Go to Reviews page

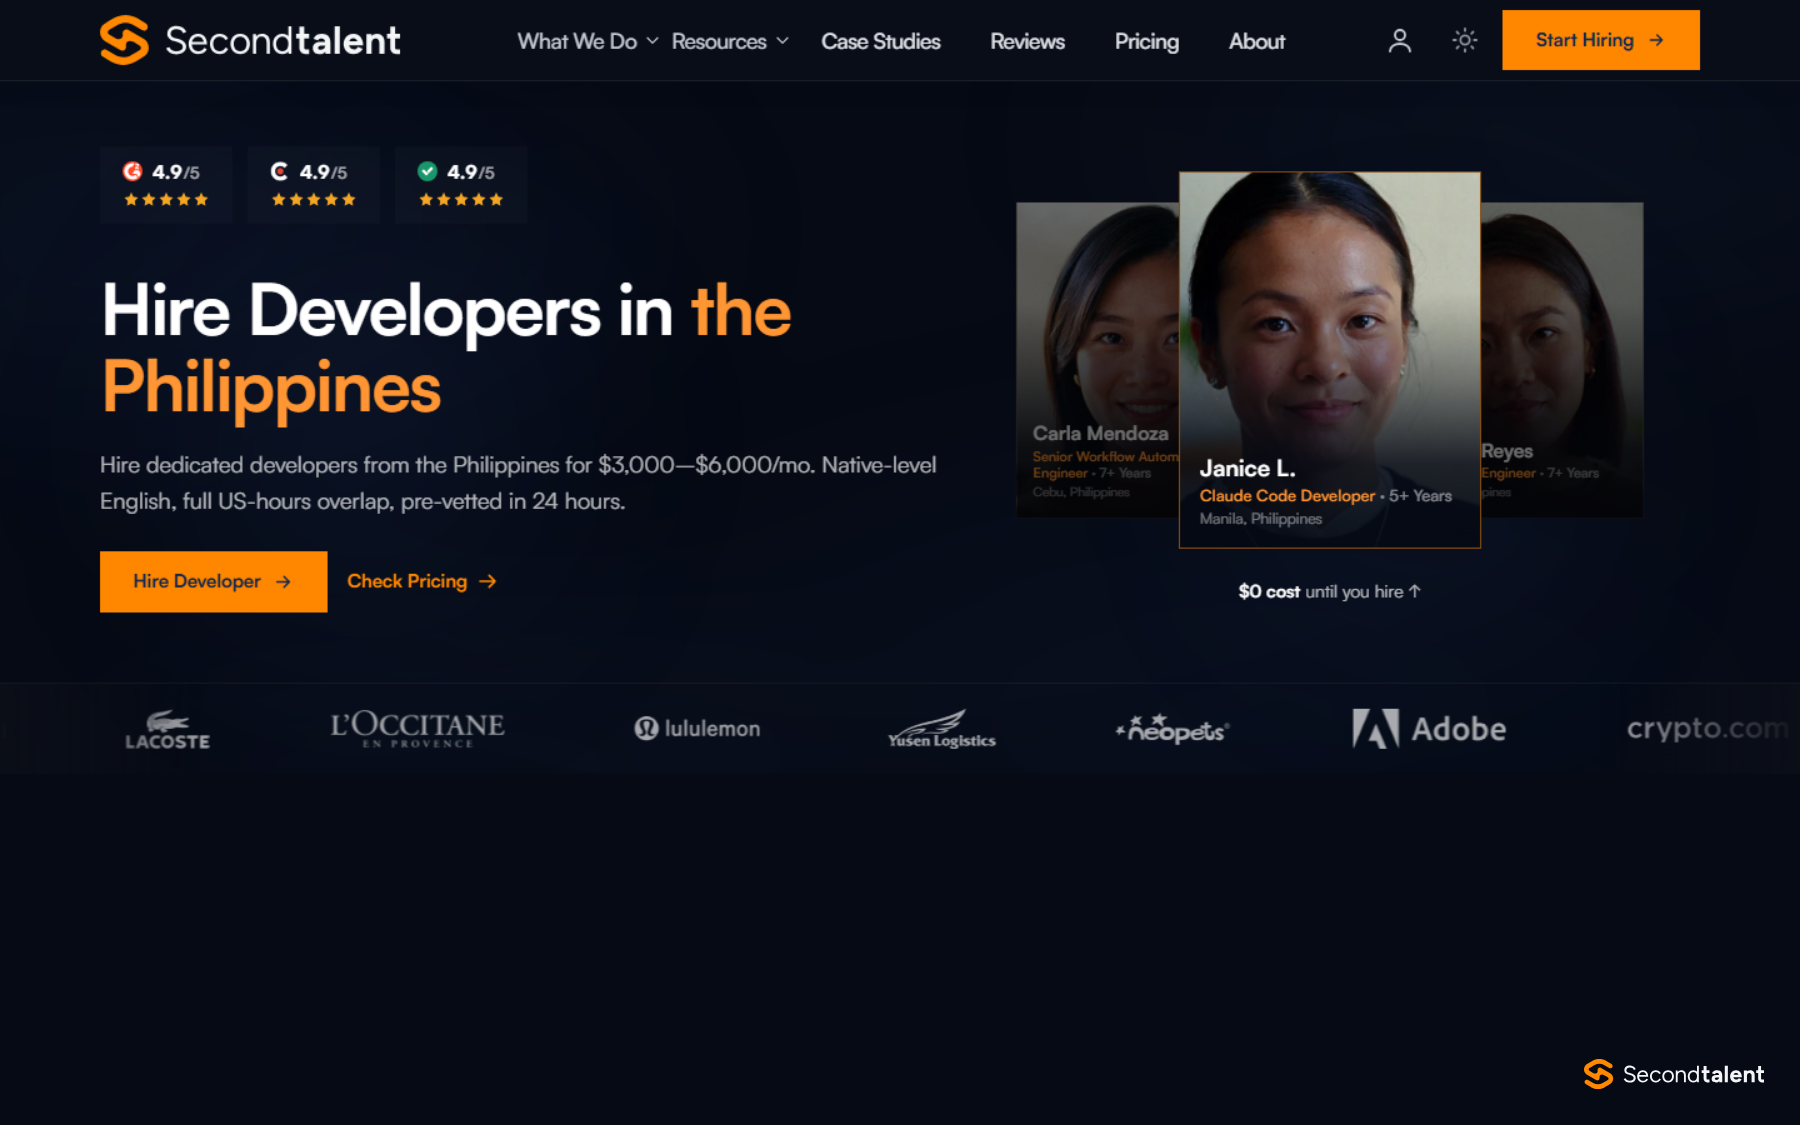coord(1027,41)
